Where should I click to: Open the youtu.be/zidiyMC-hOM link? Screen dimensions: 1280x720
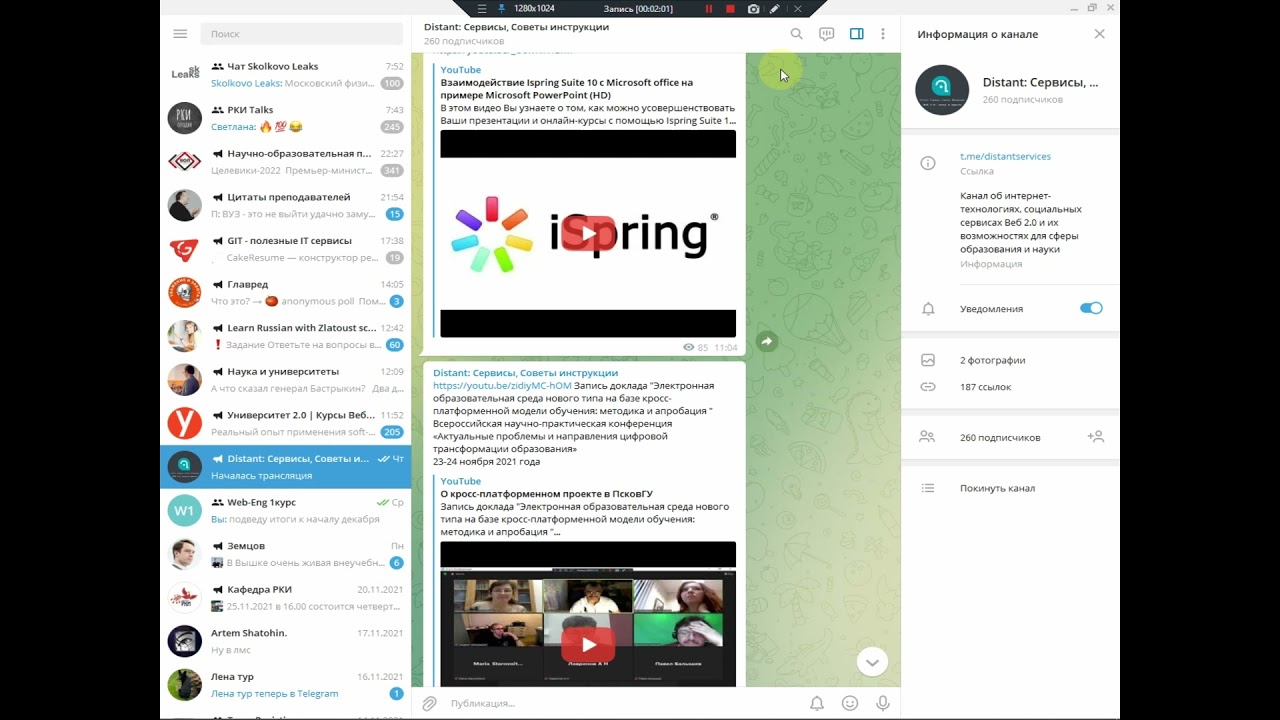(502, 385)
